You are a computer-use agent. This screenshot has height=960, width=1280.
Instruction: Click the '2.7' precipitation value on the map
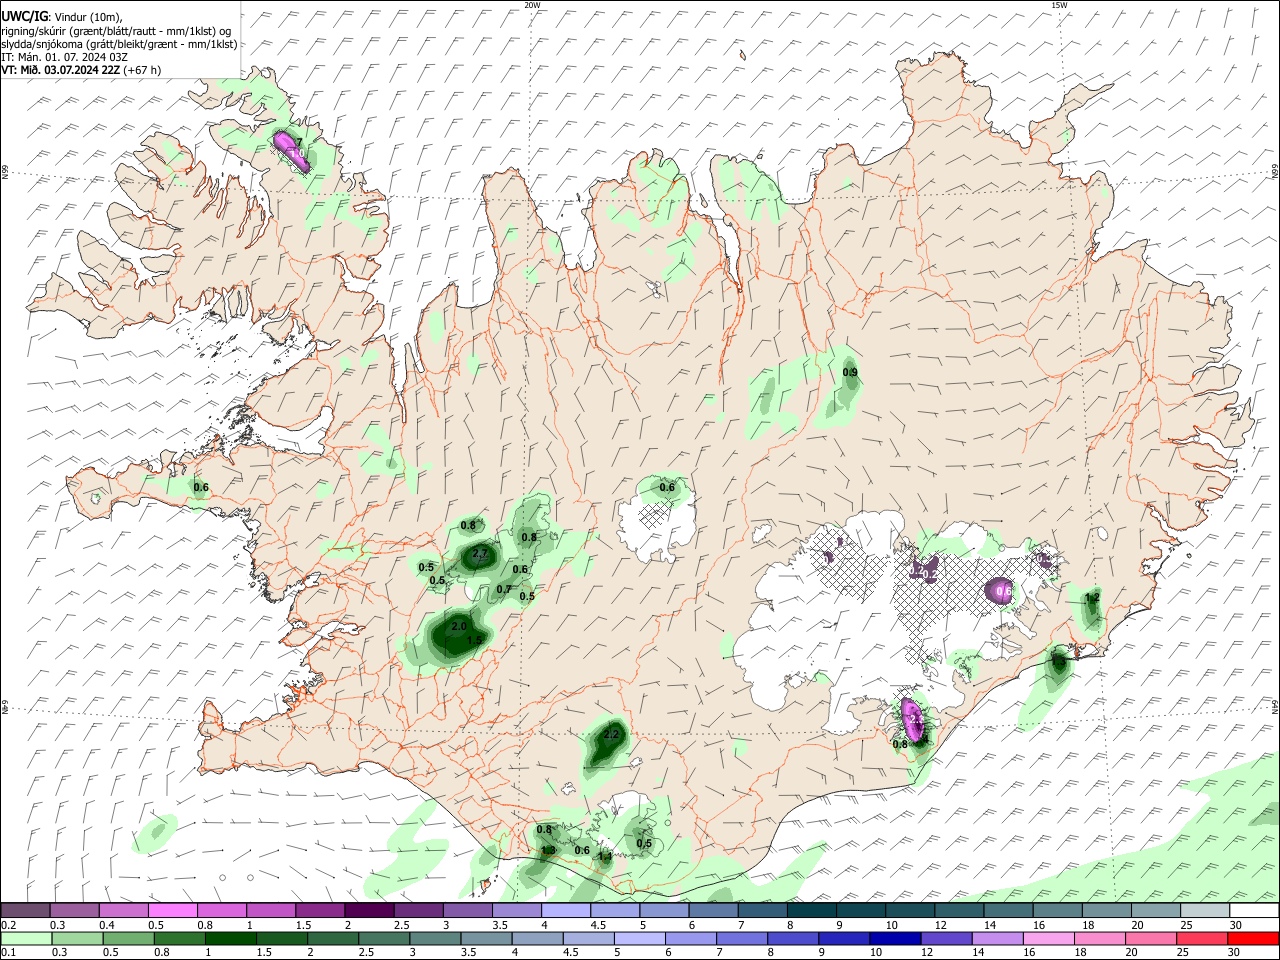pyautogui.click(x=479, y=554)
